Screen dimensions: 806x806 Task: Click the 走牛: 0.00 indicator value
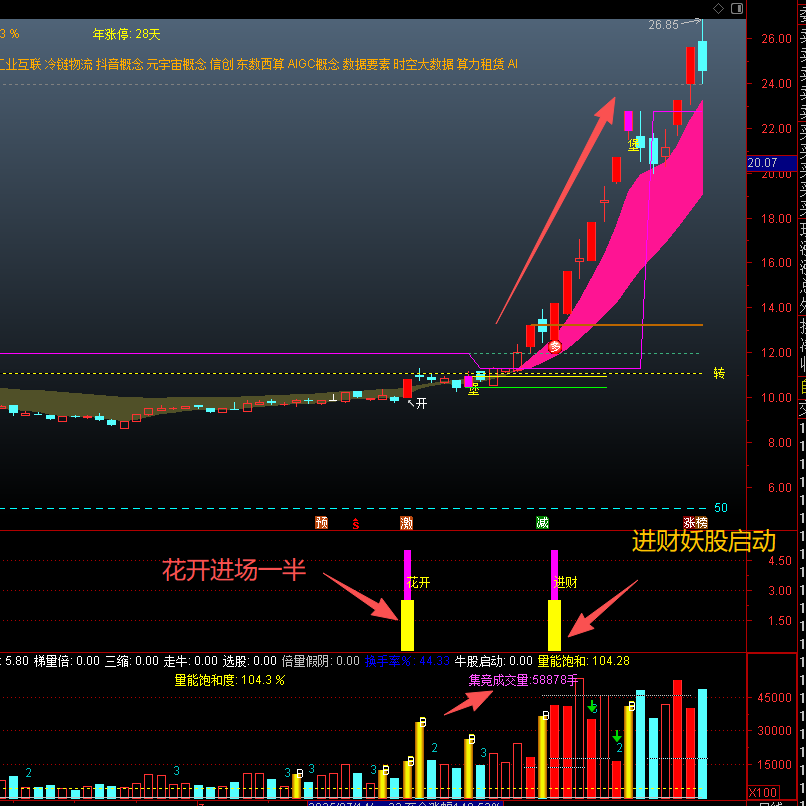(191, 661)
